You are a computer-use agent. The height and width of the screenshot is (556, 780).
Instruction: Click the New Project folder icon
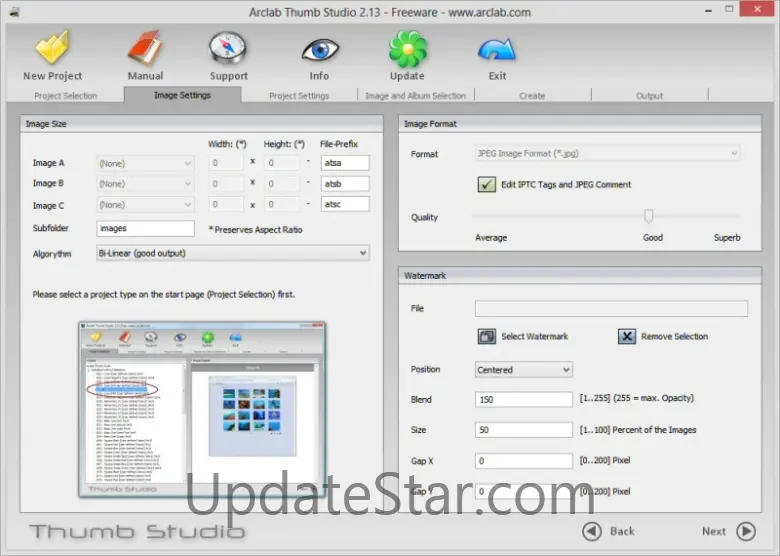pos(52,48)
